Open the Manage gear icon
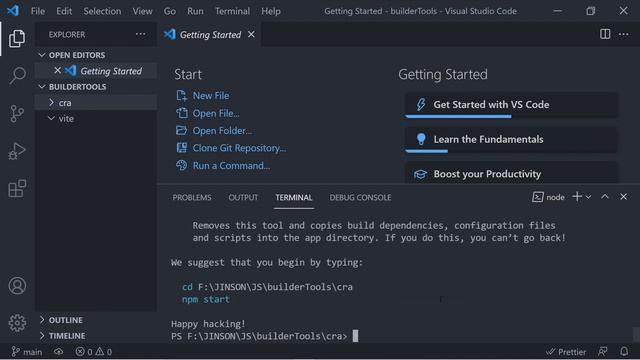Screen dimensions: 640x360 tap(17, 323)
